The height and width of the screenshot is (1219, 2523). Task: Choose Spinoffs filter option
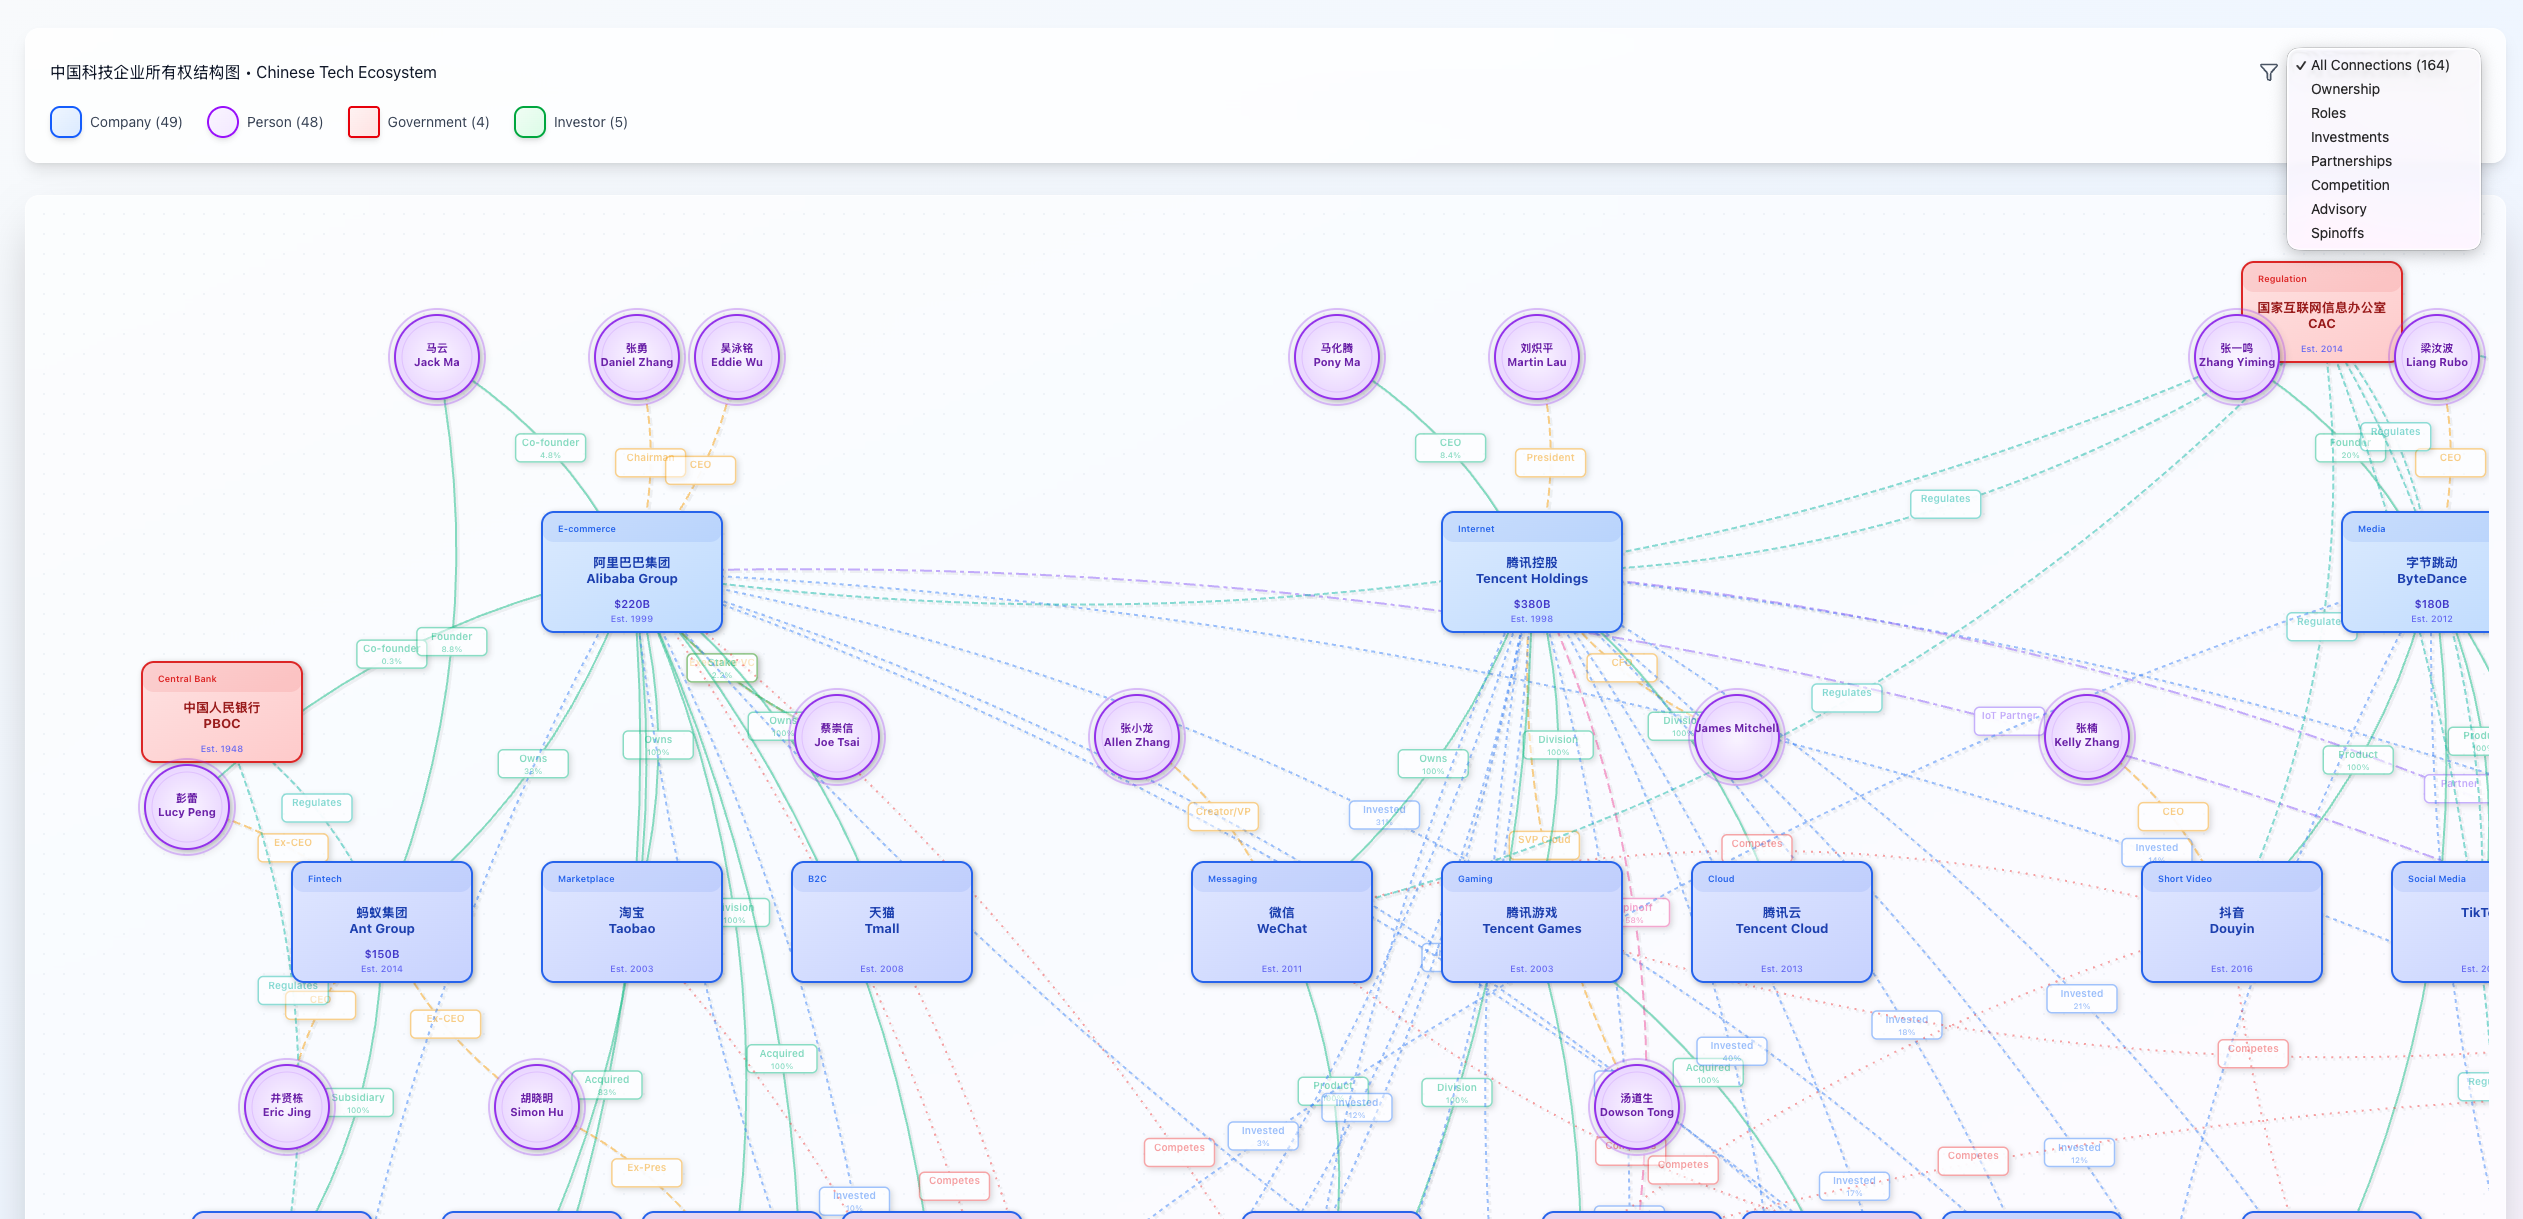point(2383,233)
